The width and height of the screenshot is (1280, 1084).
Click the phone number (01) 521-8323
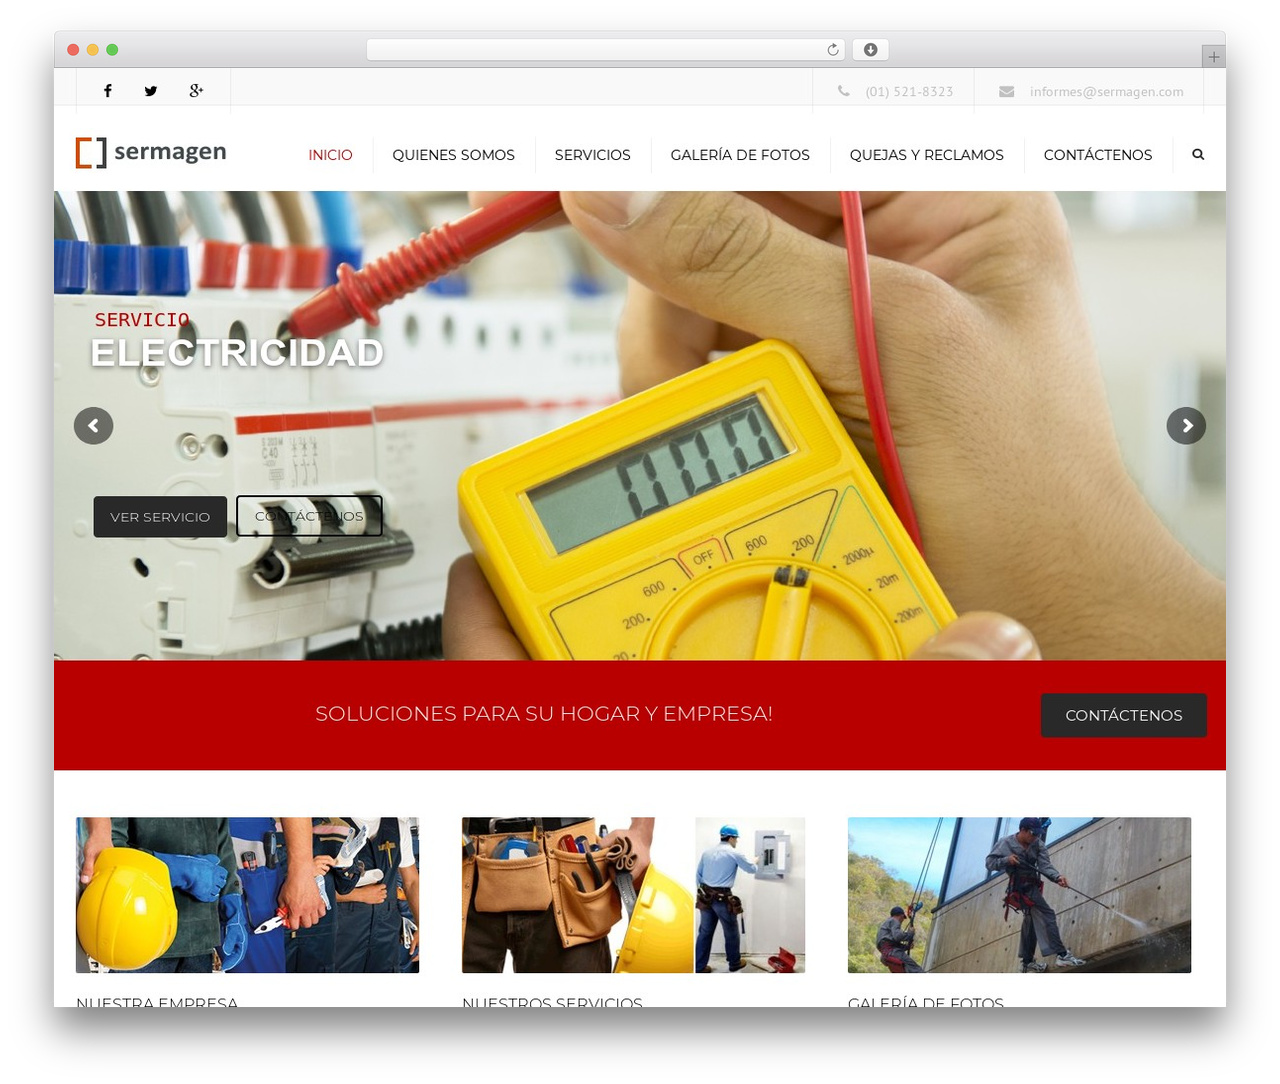point(909,92)
